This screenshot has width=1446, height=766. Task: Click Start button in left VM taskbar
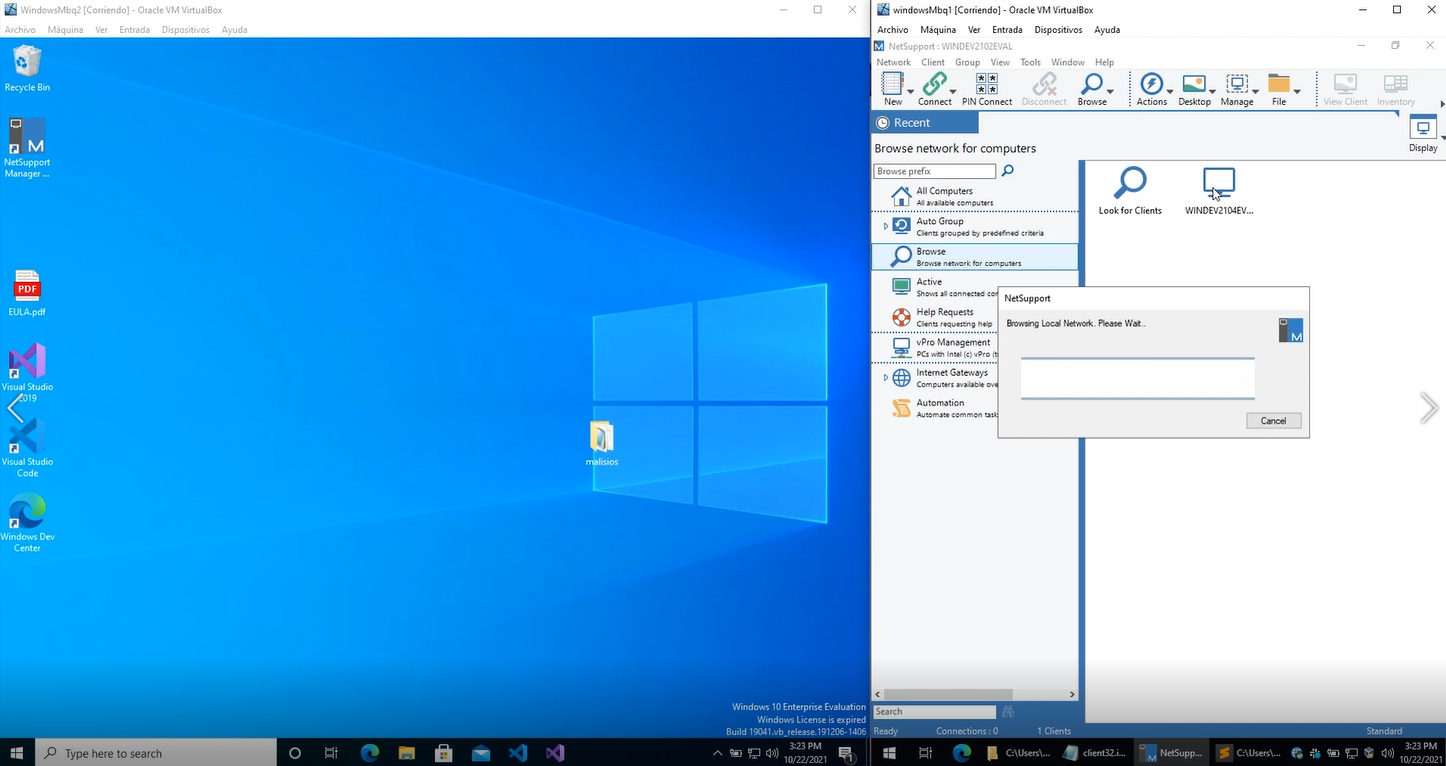pyautogui.click(x=18, y=753)
